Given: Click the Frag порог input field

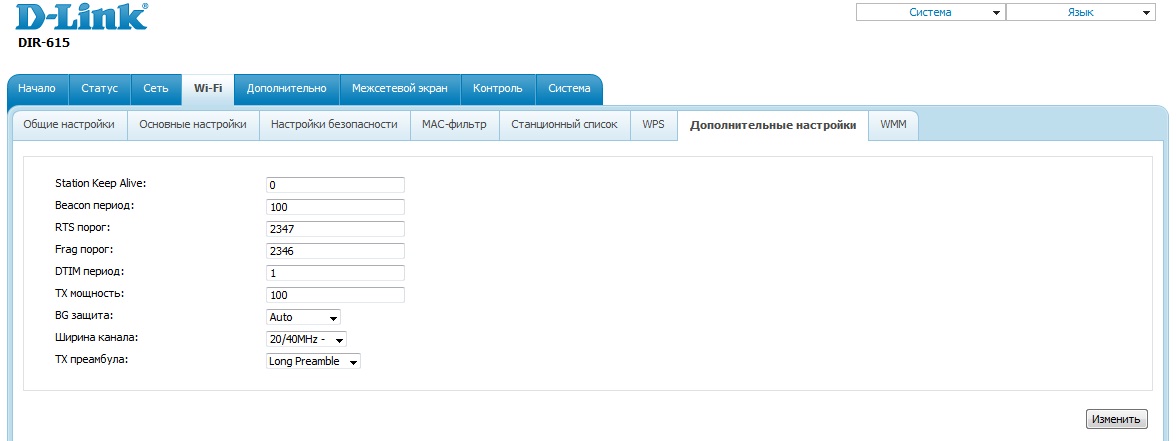Looking at the screenshot, I should 335,250.
